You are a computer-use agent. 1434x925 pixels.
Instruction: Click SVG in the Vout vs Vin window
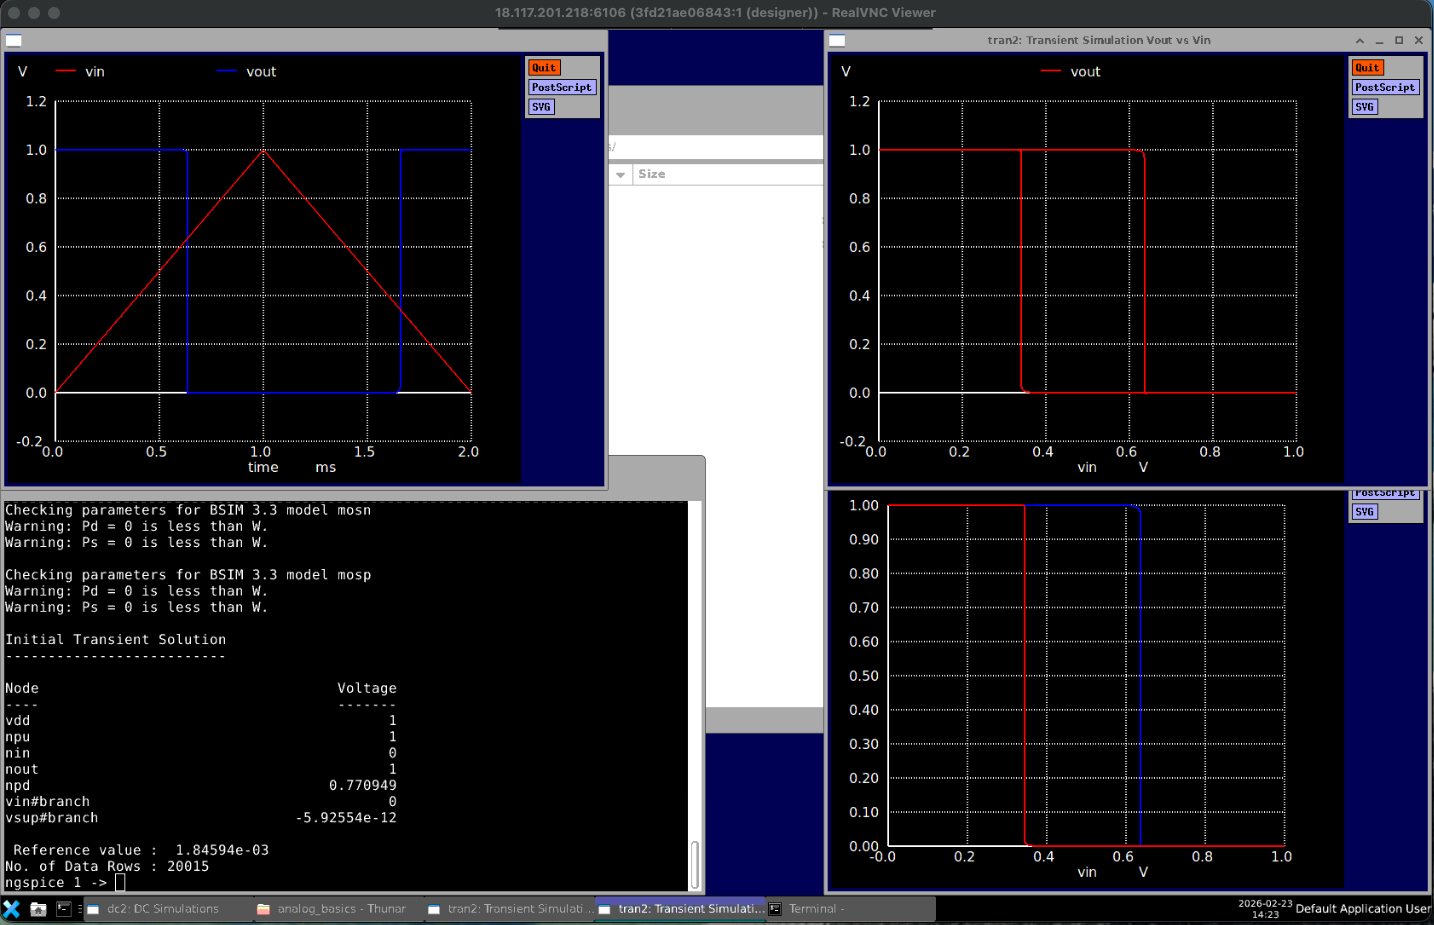(x=1364, y=107)
